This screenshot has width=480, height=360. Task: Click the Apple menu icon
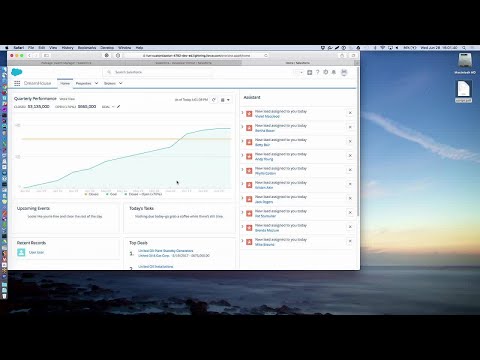[x=7, y=48]
